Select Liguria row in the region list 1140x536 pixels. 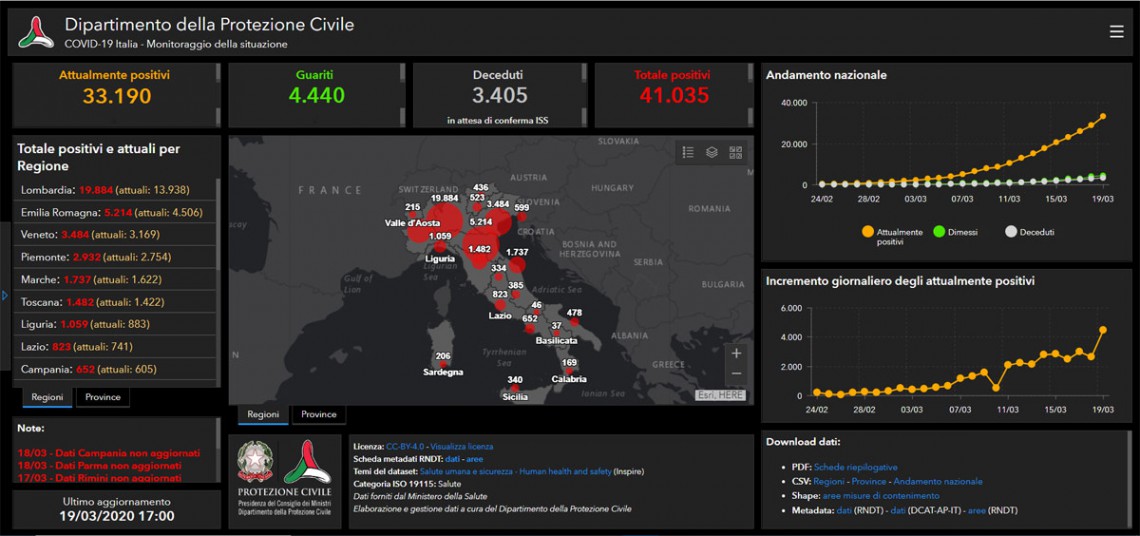pyautogui.click(x=115, y=324)
